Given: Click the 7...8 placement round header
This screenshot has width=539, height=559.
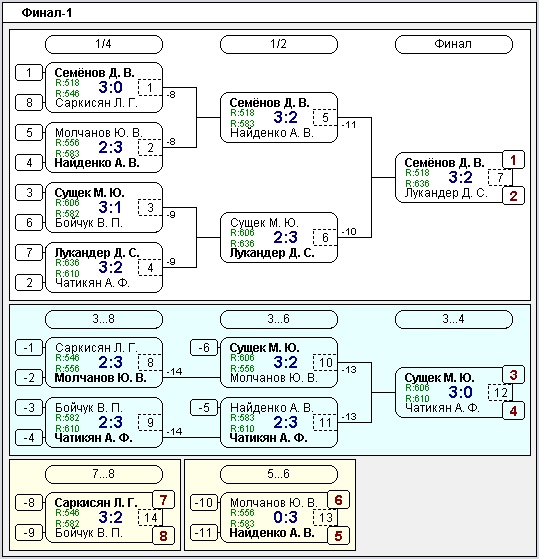Looking at the screenshot, I should (104, 474).
